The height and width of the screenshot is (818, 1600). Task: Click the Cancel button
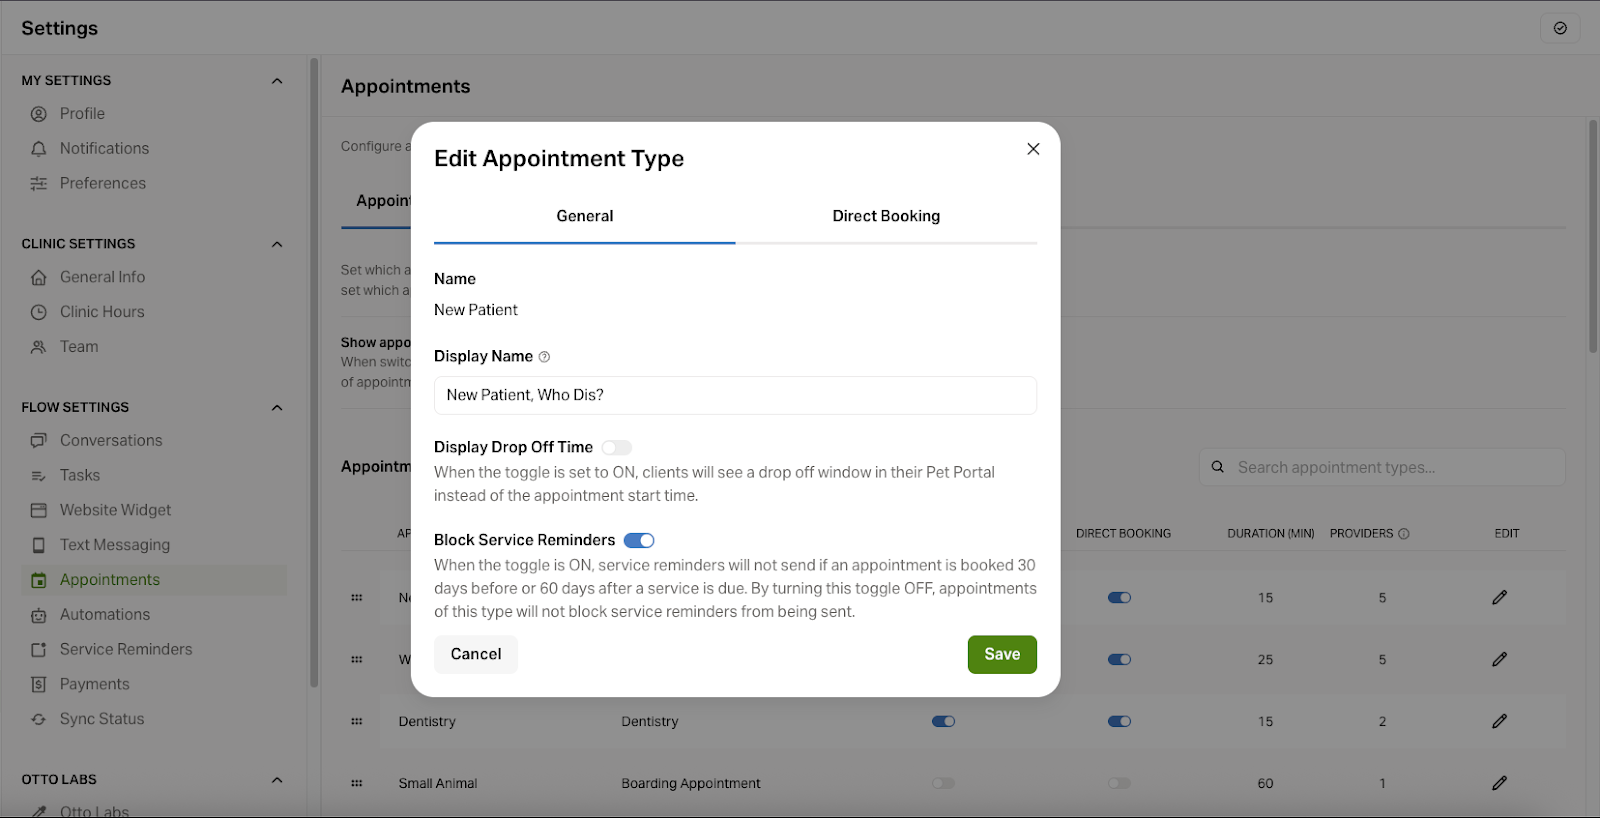476,654
